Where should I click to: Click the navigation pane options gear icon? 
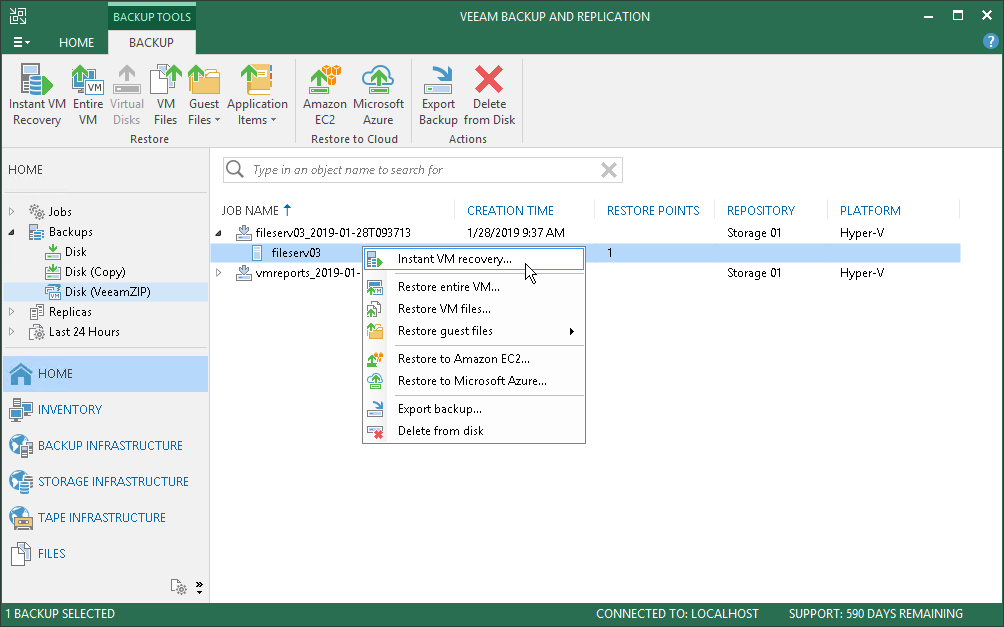click(179, 587)
